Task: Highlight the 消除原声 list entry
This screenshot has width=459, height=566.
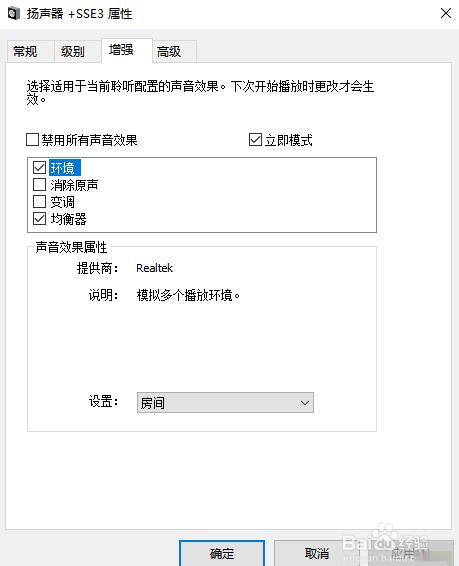Action: click(x=74, y=185)
